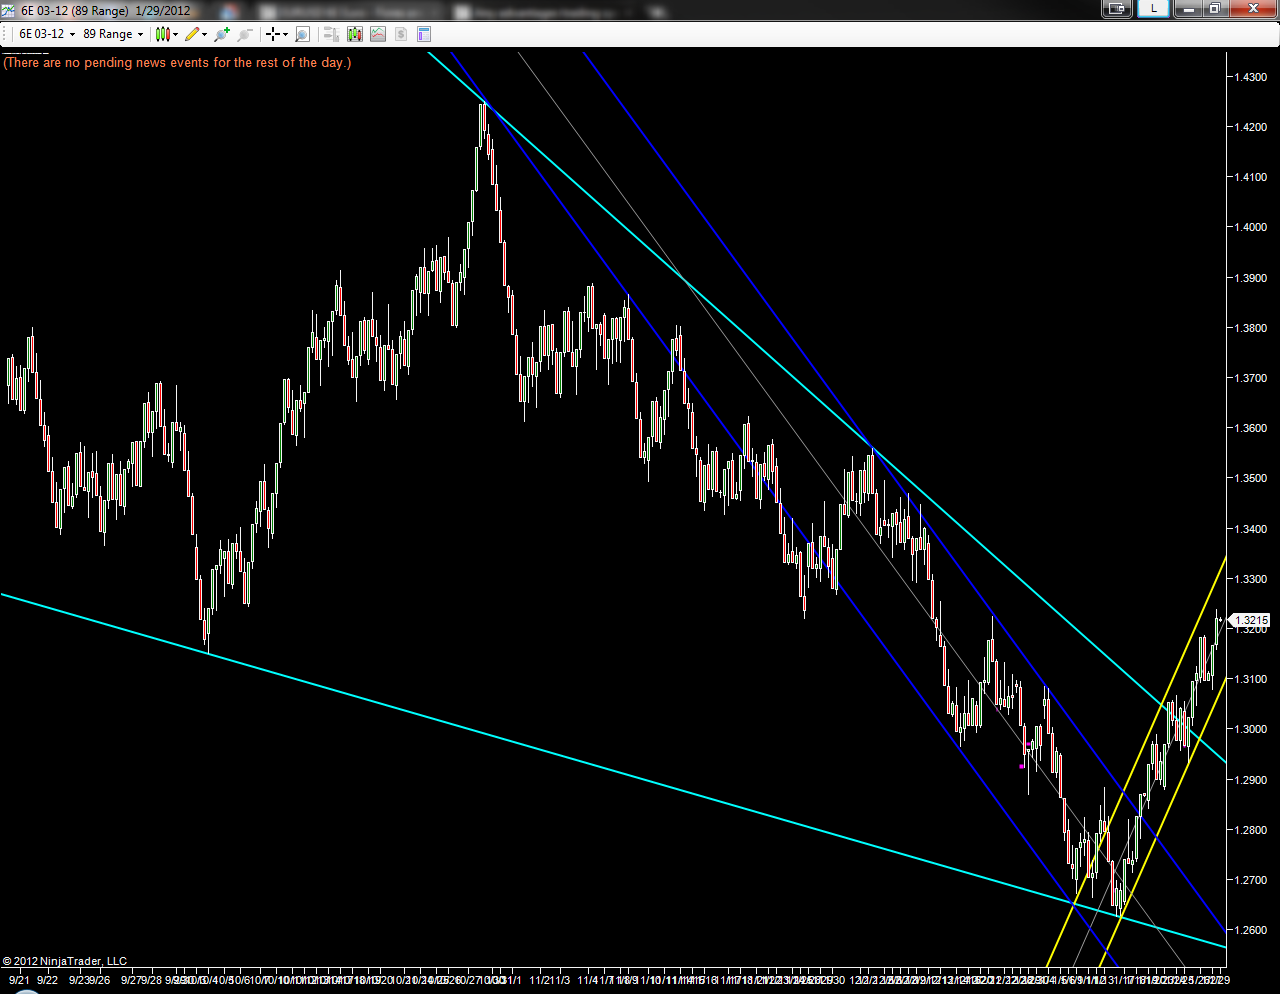The height and width of the screenshot is (994, 1280).
Task: Click the 1.4200 price axis label
Action: [1251, 127]
